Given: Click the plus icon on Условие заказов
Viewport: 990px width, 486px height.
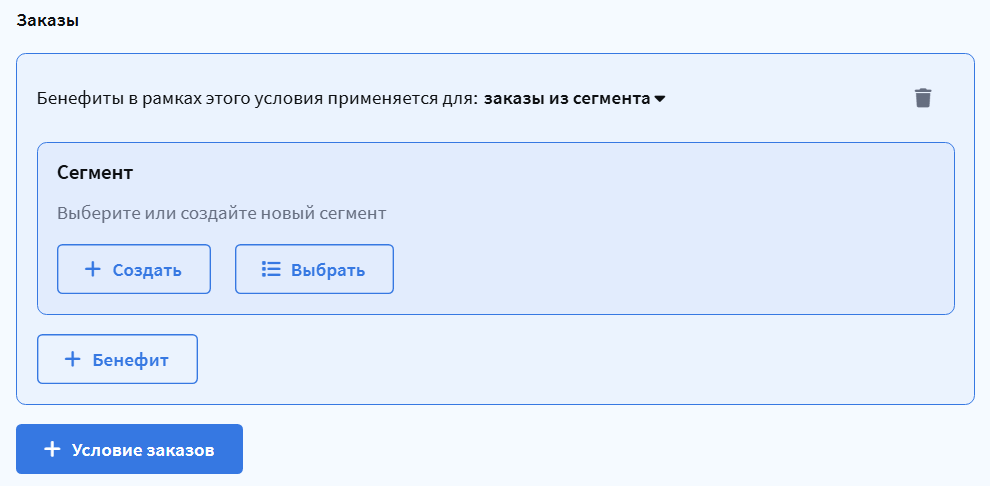Looking at the screenshot, I should [52, 449].
